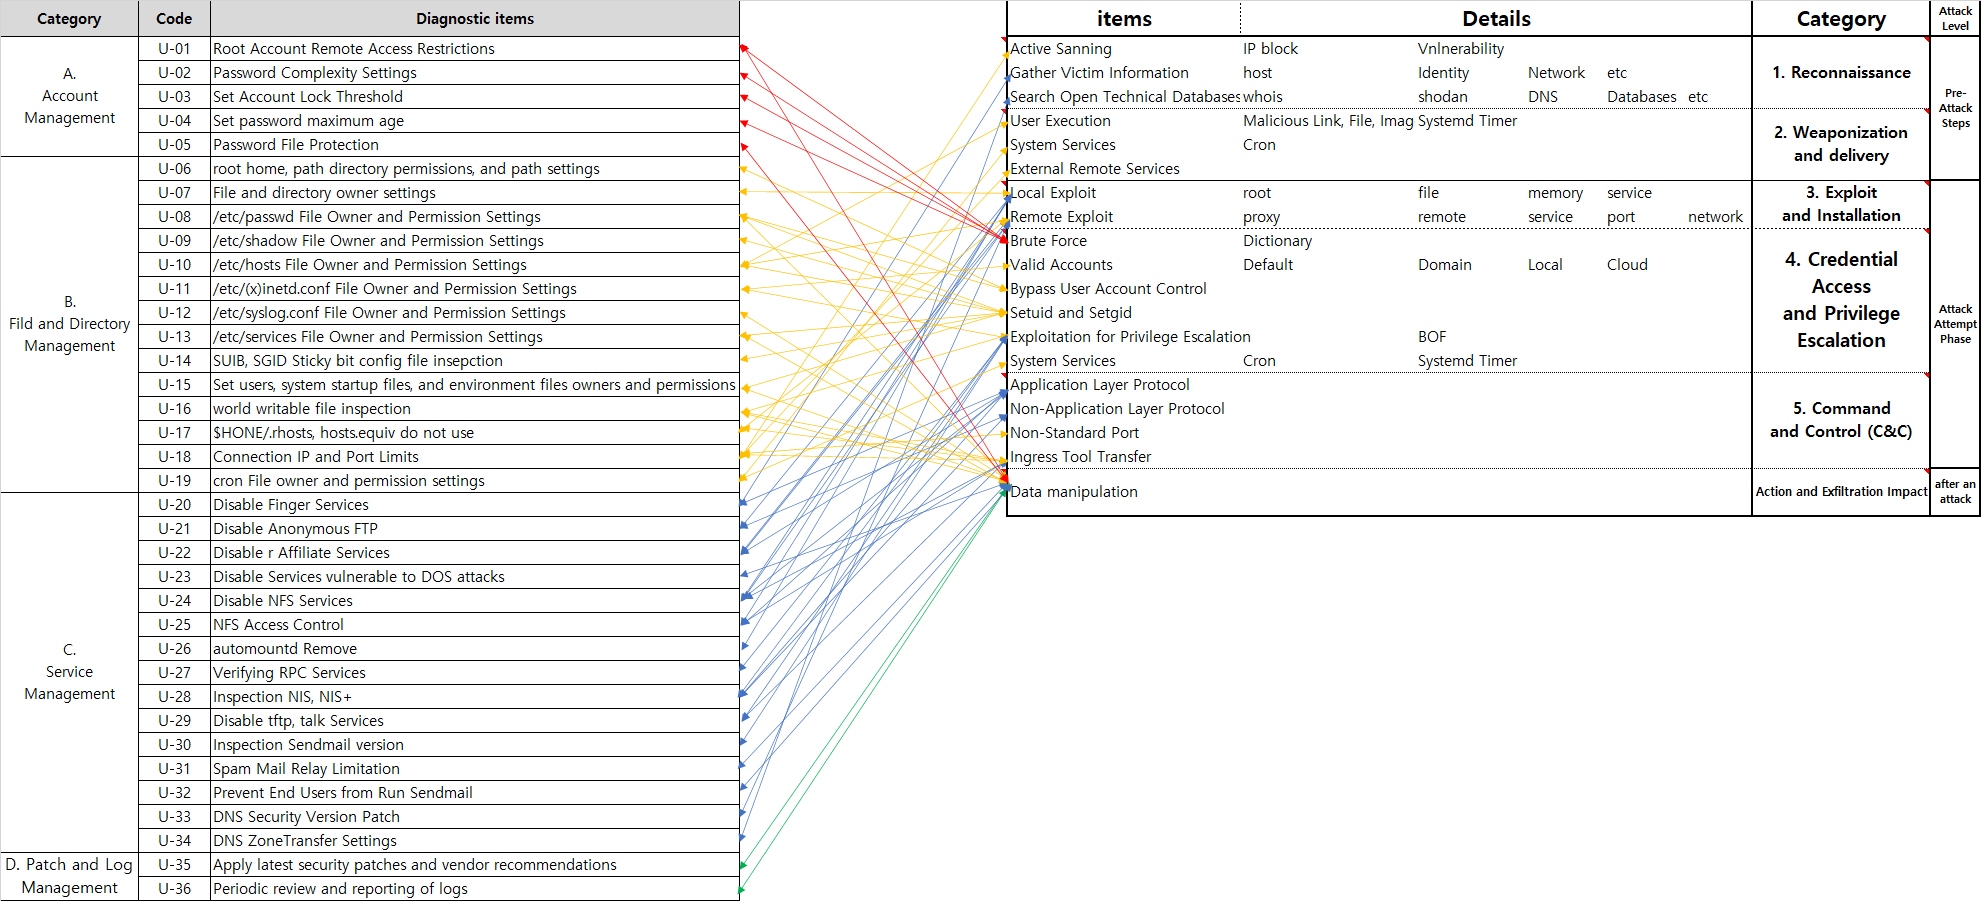This screenshot has width=1984, height=904.
Task: Click the red arrow marker beside Brute Force
Action: point(1003,240)
